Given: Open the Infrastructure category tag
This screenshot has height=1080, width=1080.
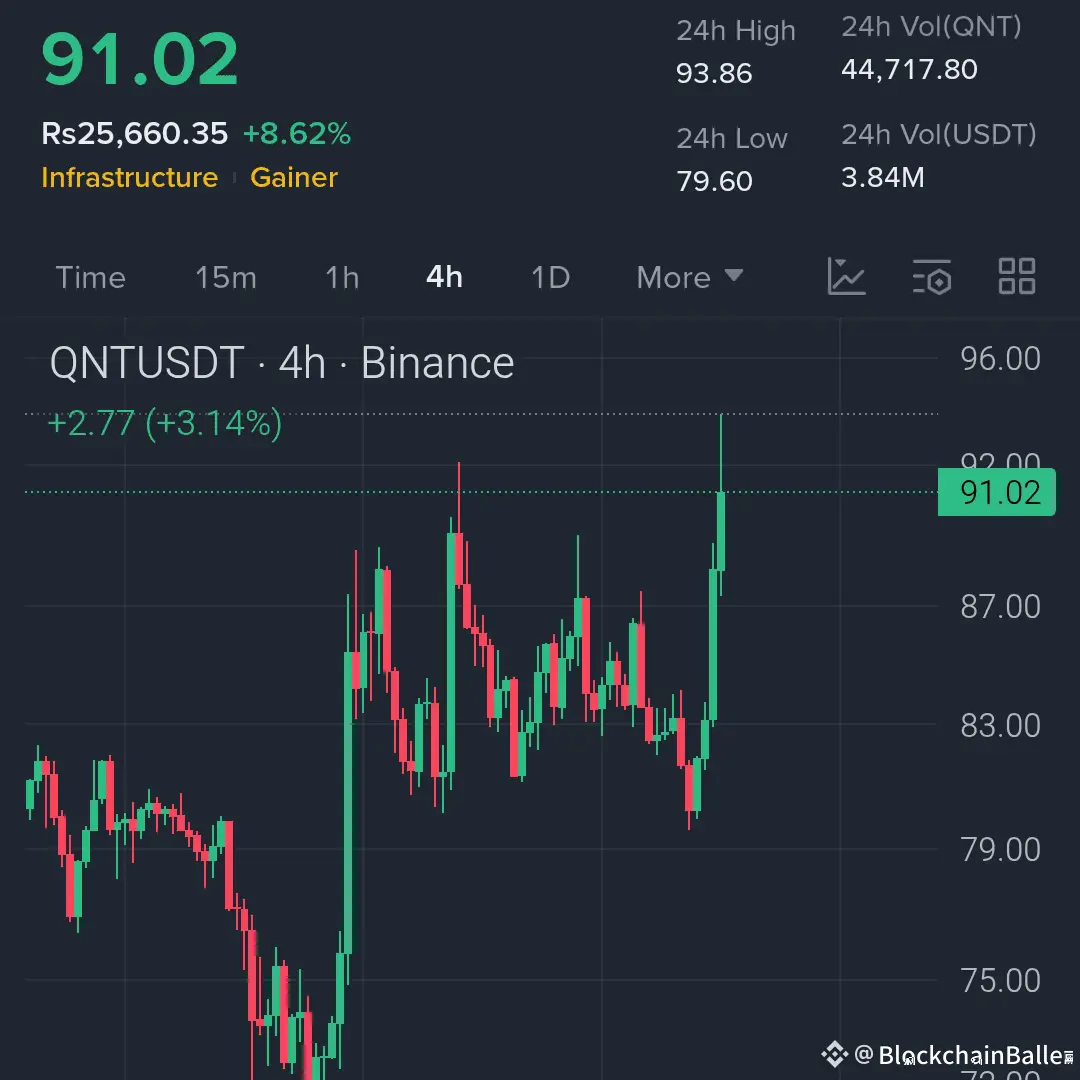Looking at the screenshot, I should 129,178.
